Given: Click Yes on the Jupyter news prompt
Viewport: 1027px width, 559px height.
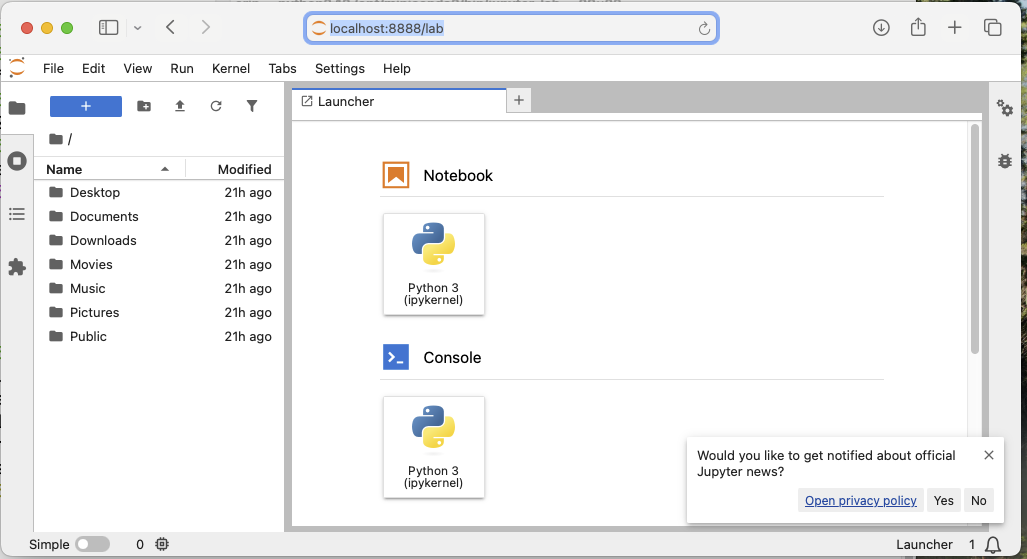Looking at the screenshot, I should click(943, 500).
